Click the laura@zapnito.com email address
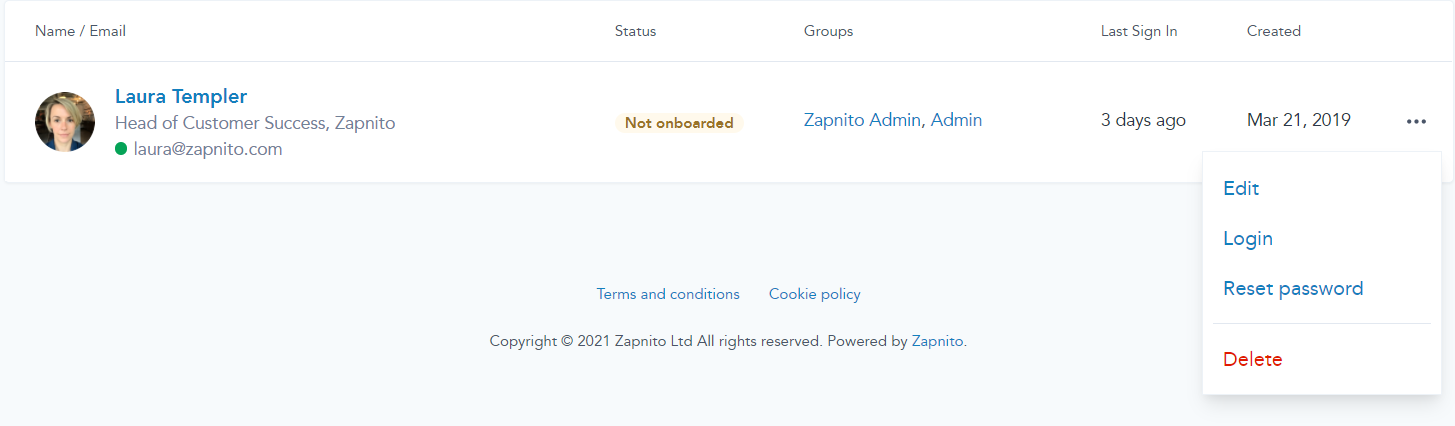1455x426 pixels. coord(208,149)
